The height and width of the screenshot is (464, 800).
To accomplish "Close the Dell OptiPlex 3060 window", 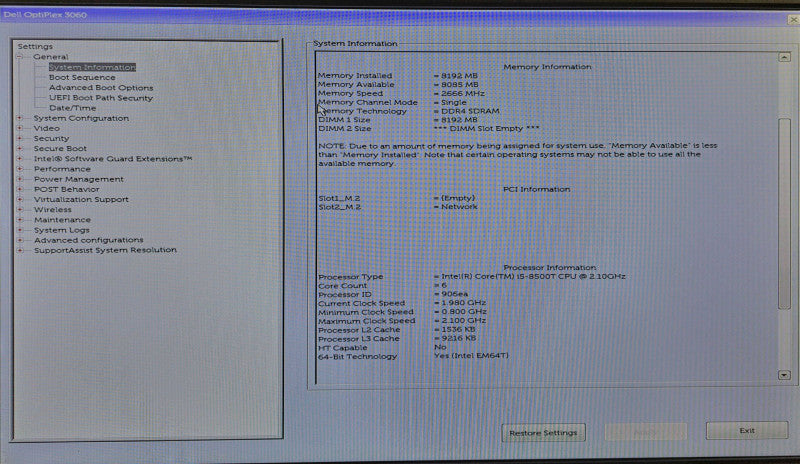I will pos(793,19).
